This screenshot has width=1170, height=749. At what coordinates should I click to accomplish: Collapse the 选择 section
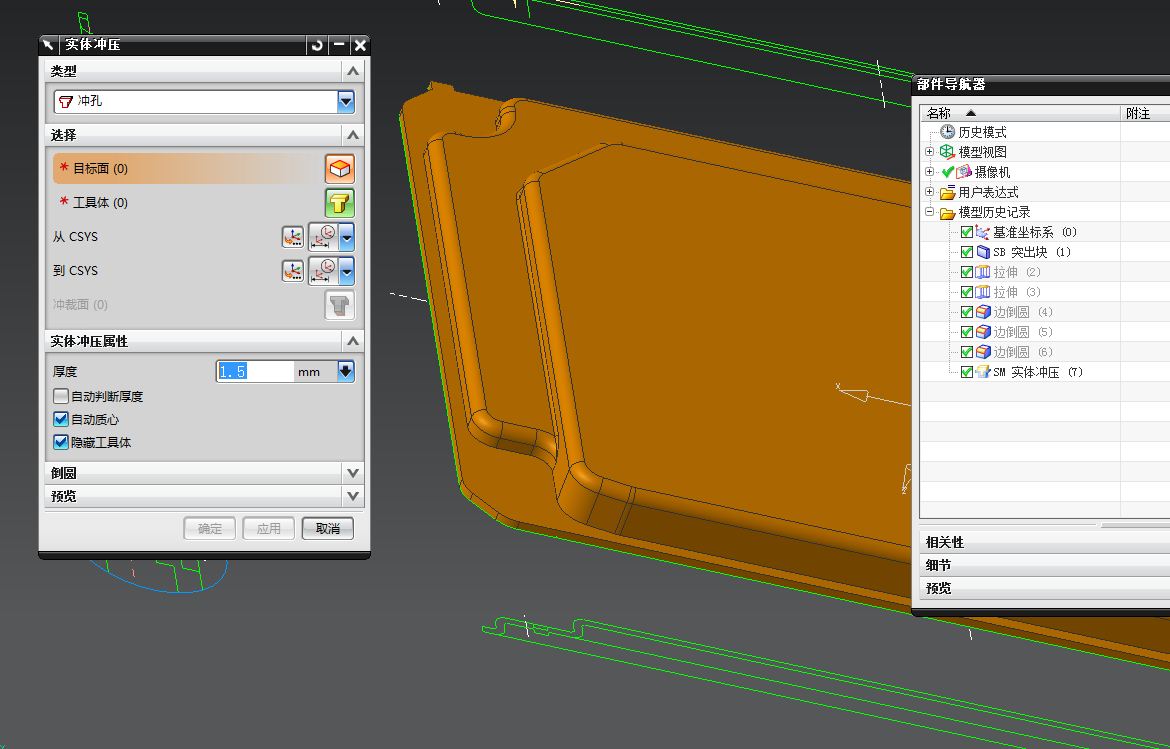tap(353, 135)
